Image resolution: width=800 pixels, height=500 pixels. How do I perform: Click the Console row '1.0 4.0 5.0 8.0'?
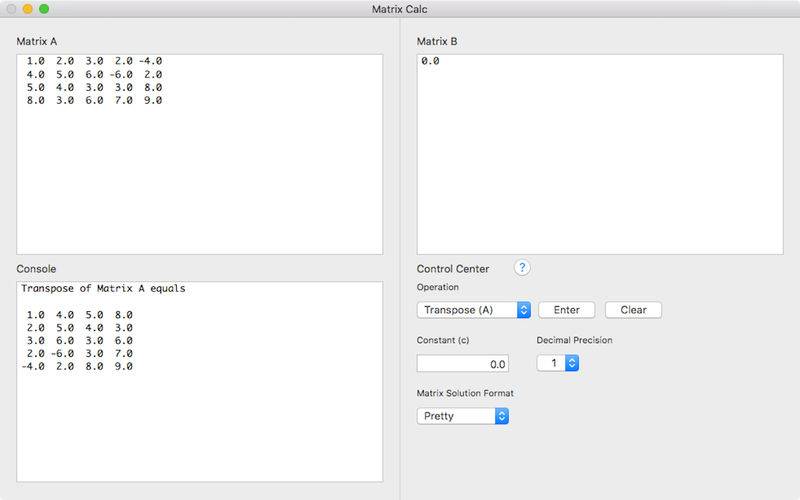click(80, 315)
